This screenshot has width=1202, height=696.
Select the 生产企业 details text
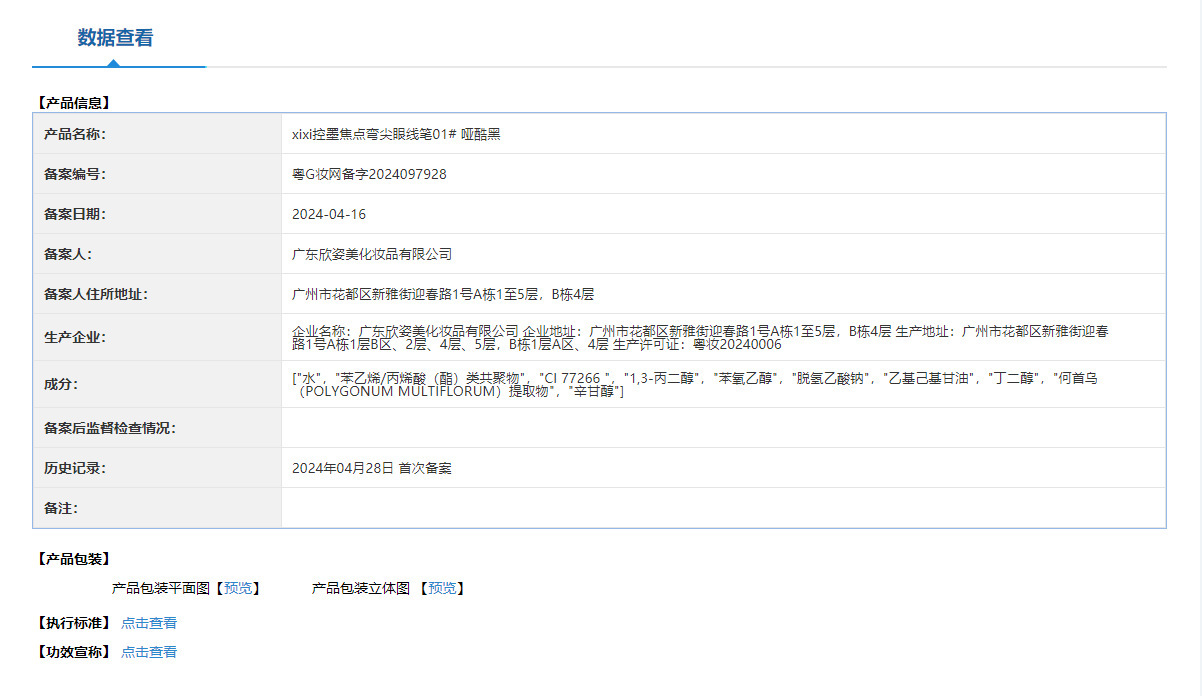pos(701,337)
